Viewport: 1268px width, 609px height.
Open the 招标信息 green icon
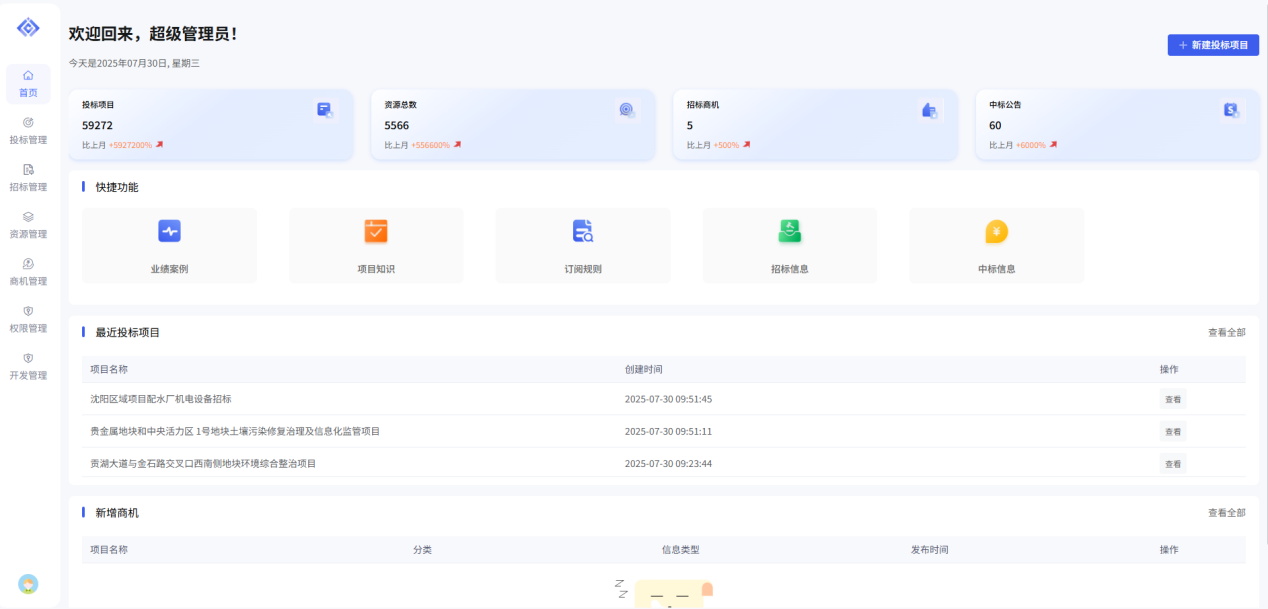point(790,231)
